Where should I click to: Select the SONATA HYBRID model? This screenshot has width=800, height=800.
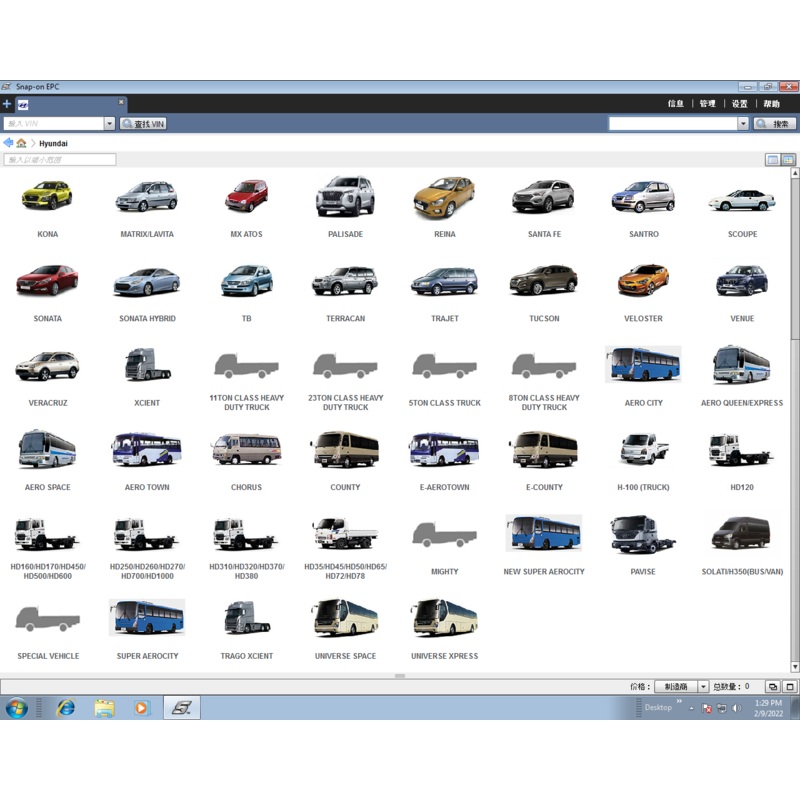click(147, 281)
